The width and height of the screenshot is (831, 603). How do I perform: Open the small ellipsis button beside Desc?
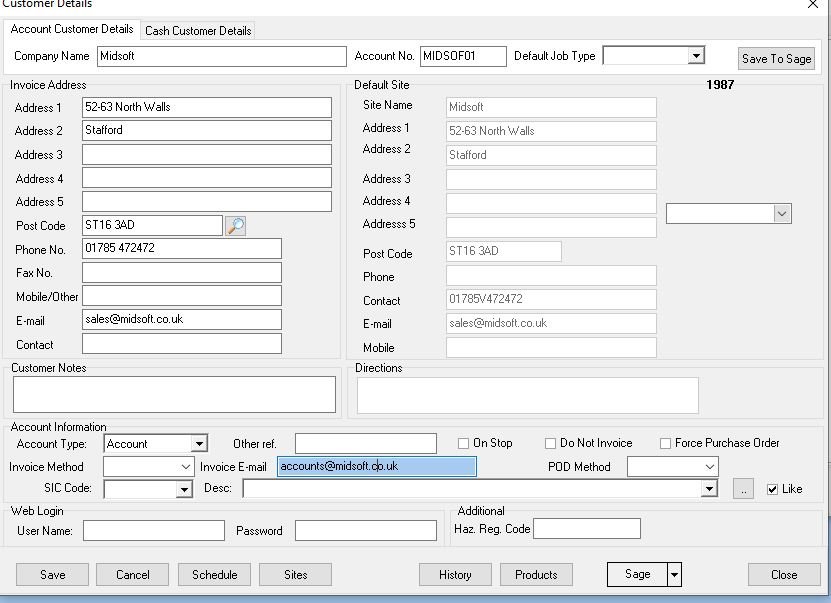743,489
